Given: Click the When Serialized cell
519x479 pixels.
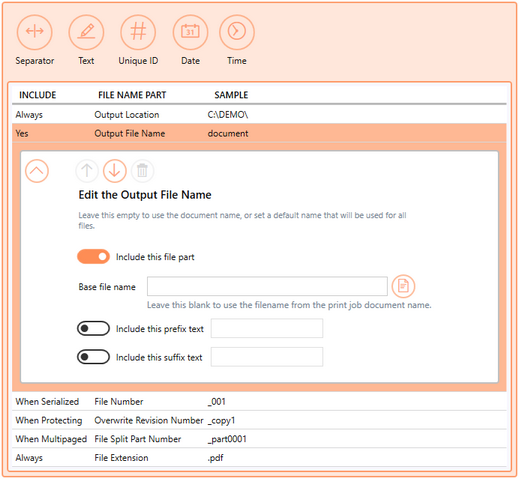Looking at the screenshot, I should pos(47,401).
